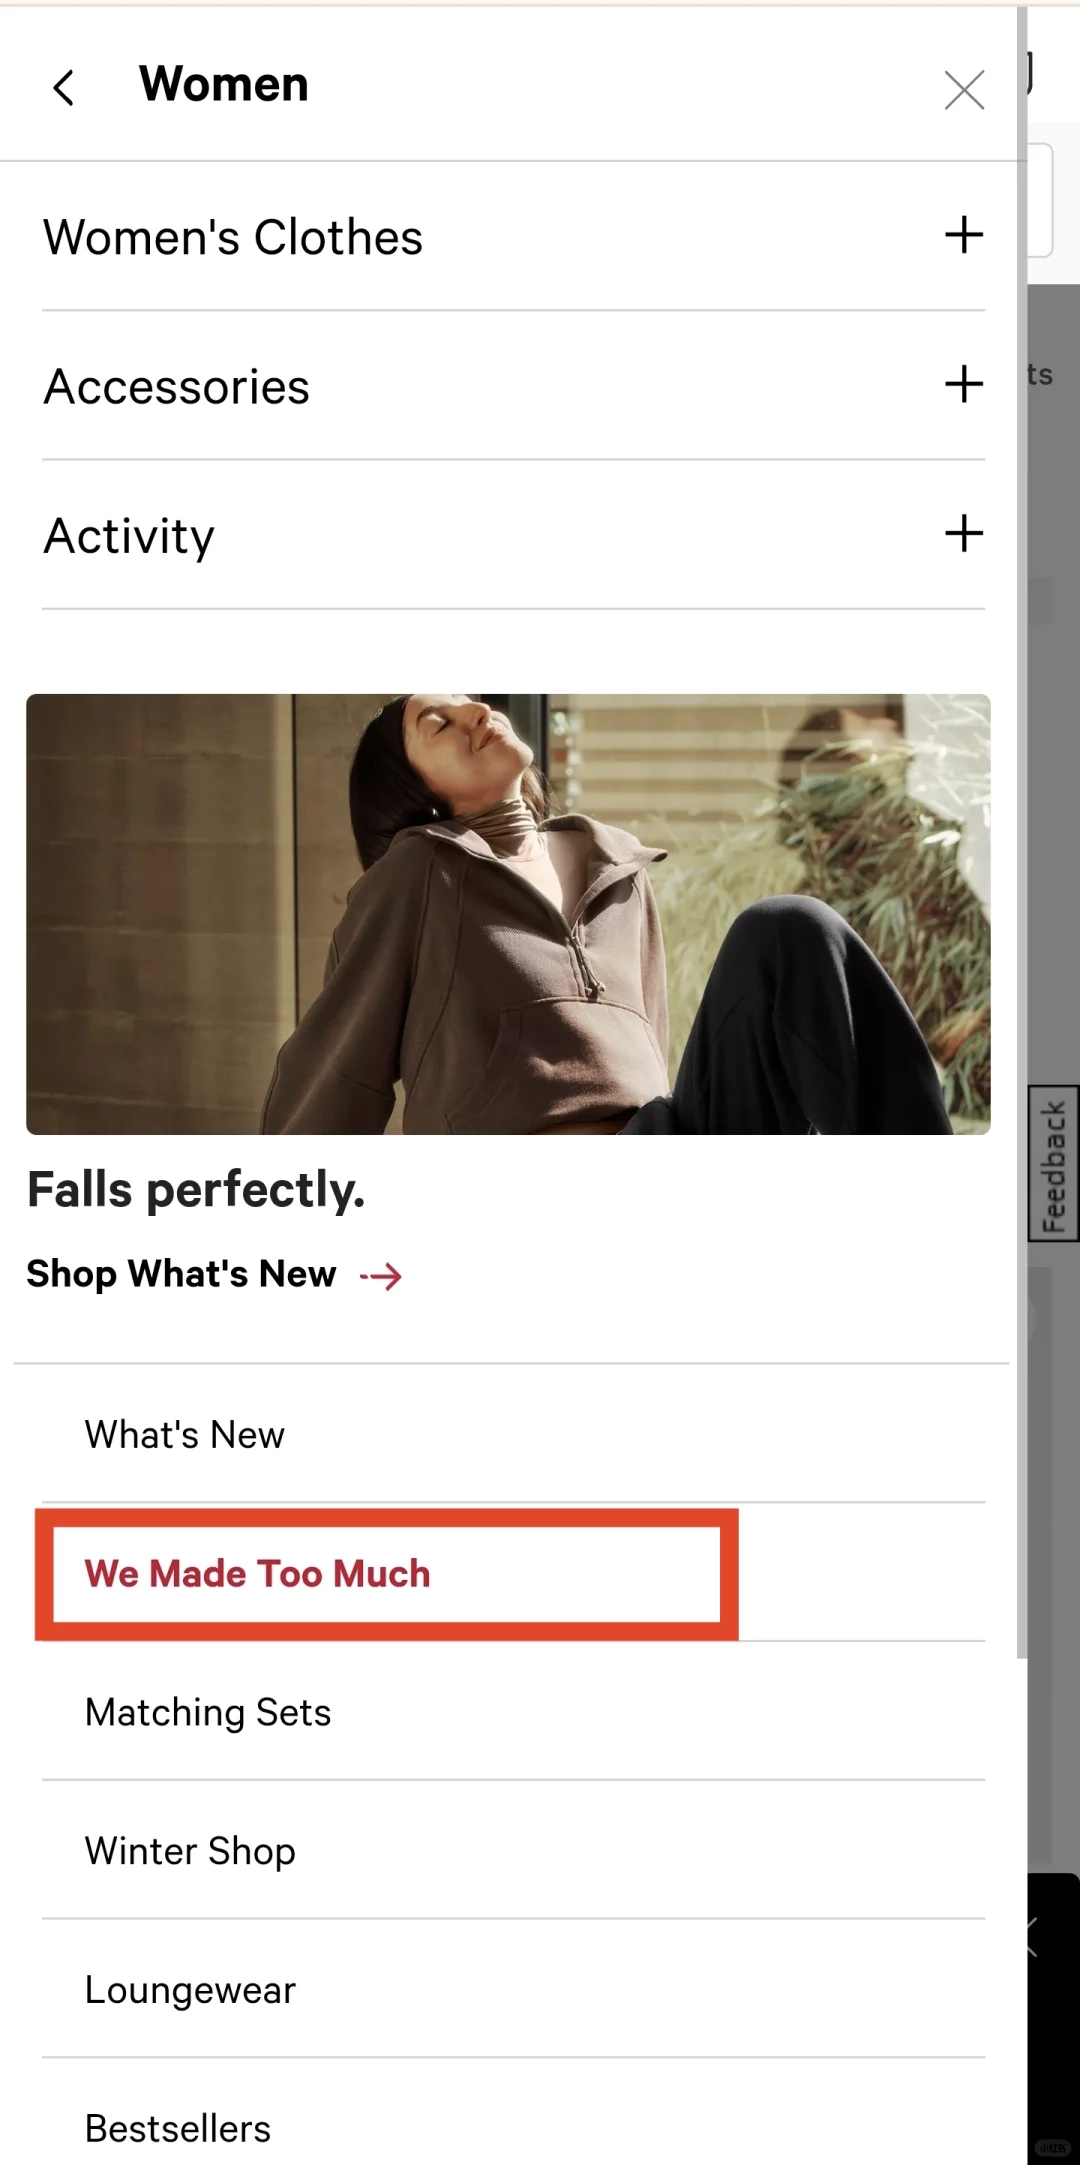This screenshot has width=1080, height=2165.
Task: Open the Women's Clothes category label
Action: tap(233, 238)
